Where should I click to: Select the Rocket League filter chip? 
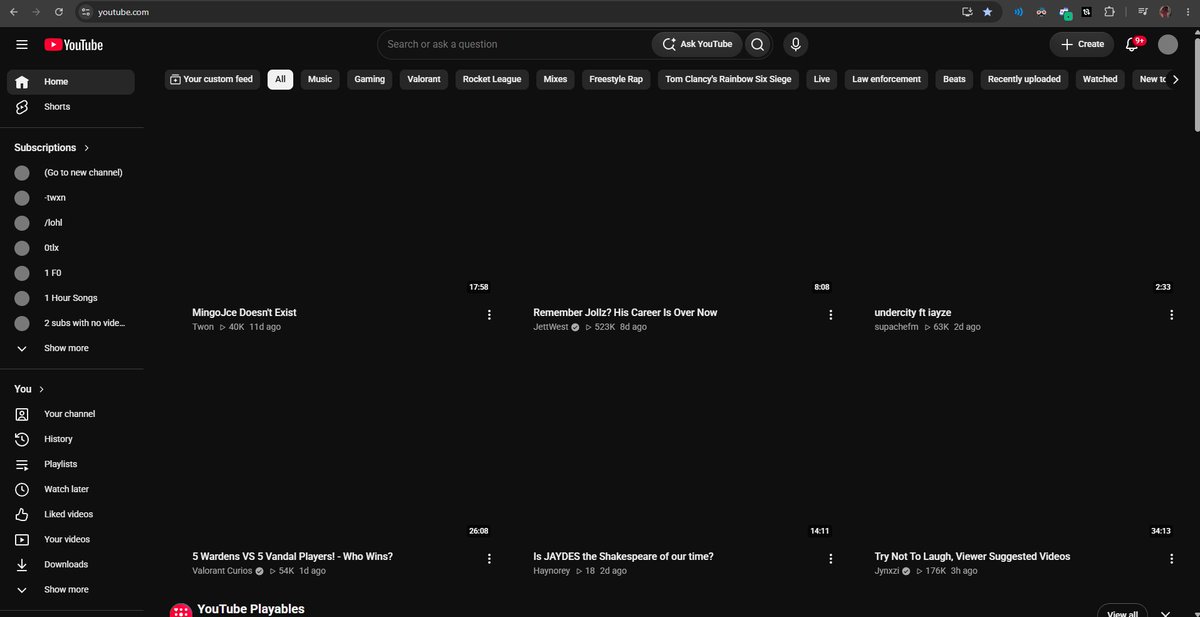[492, 79]
